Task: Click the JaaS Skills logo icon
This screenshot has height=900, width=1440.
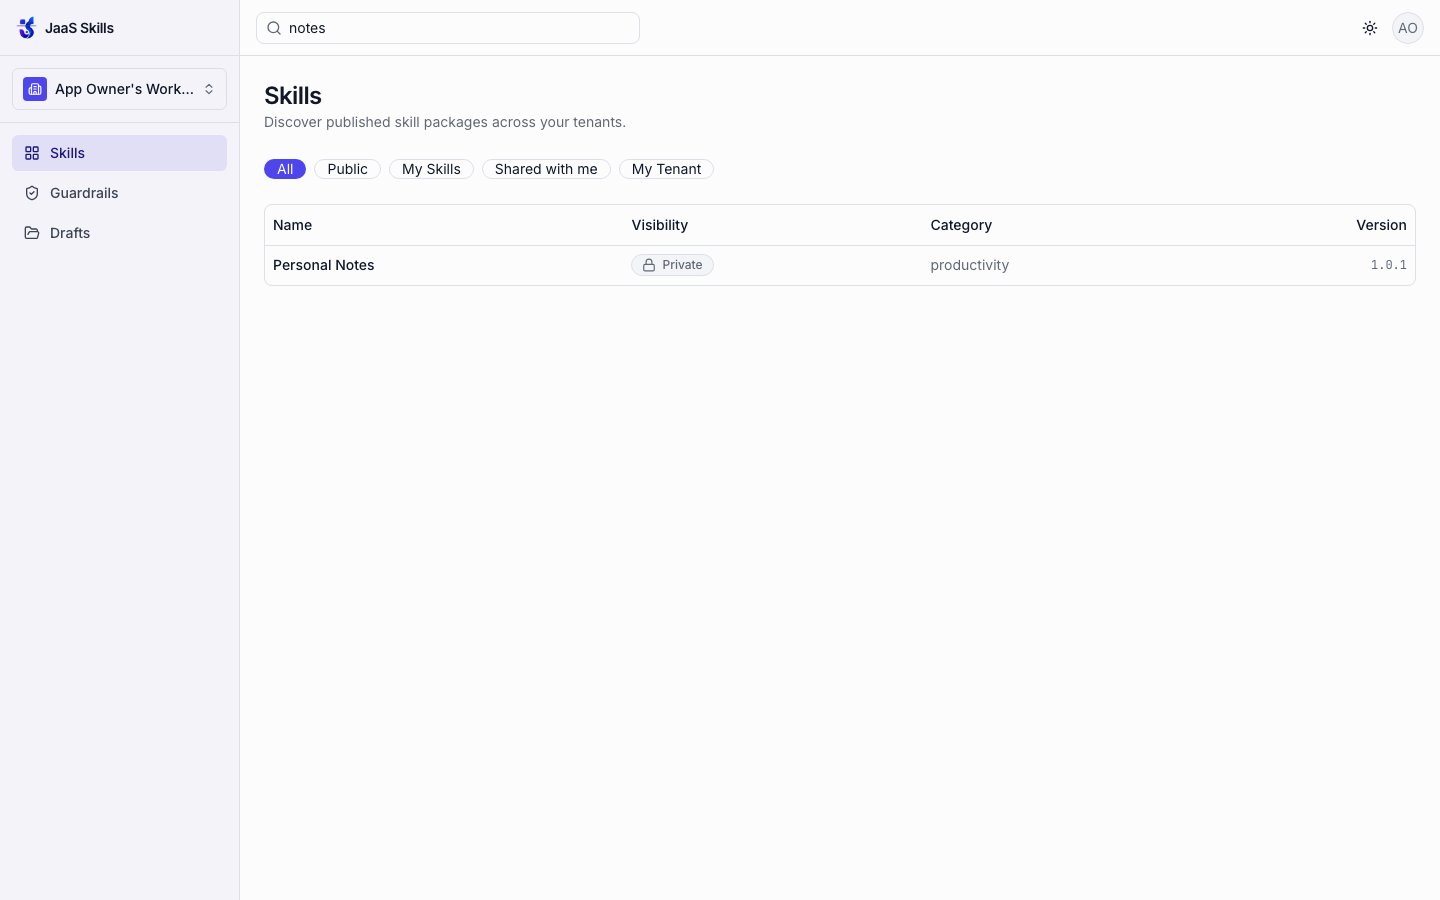Action: pos(27,28)
